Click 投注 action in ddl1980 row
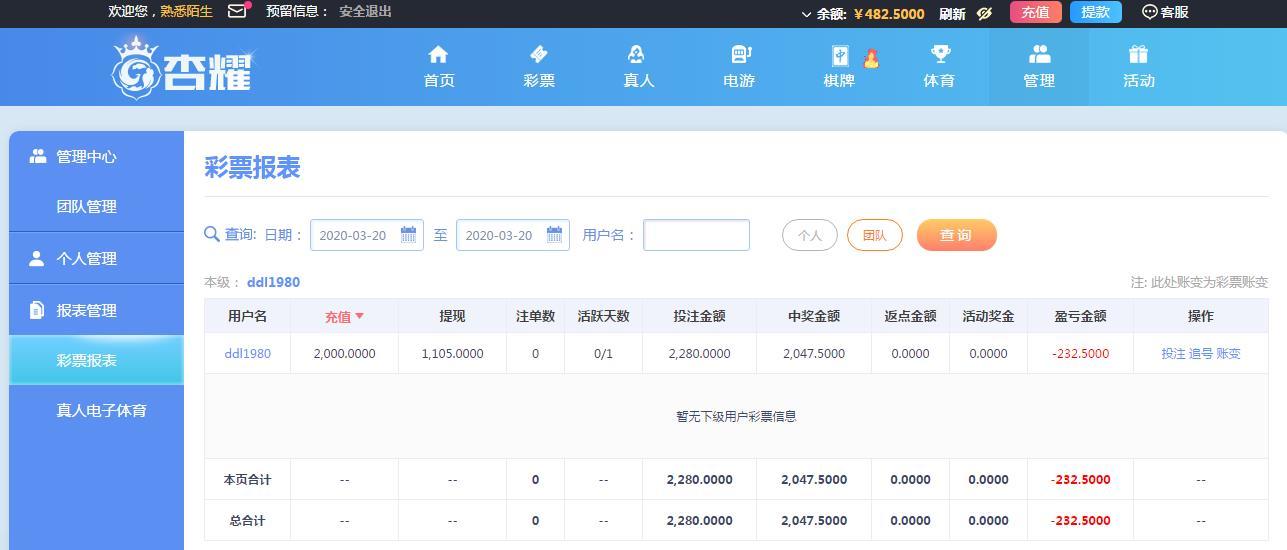 click(1173, 353)
